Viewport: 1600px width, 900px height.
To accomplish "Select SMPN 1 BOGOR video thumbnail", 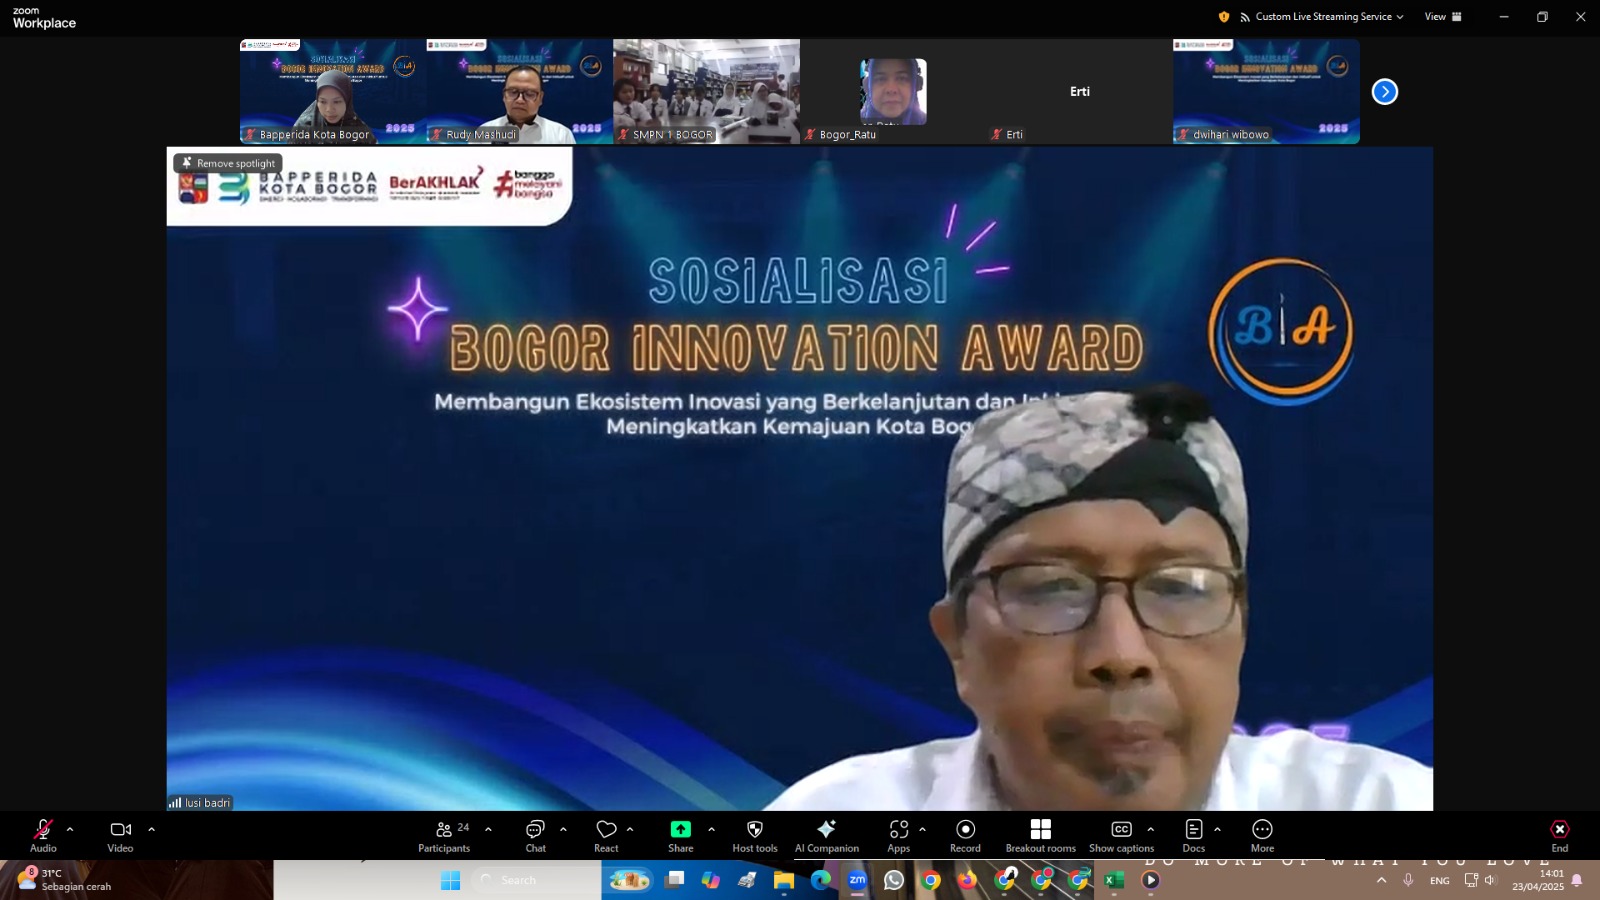I will pyautogui.click(x=706, y=91).
